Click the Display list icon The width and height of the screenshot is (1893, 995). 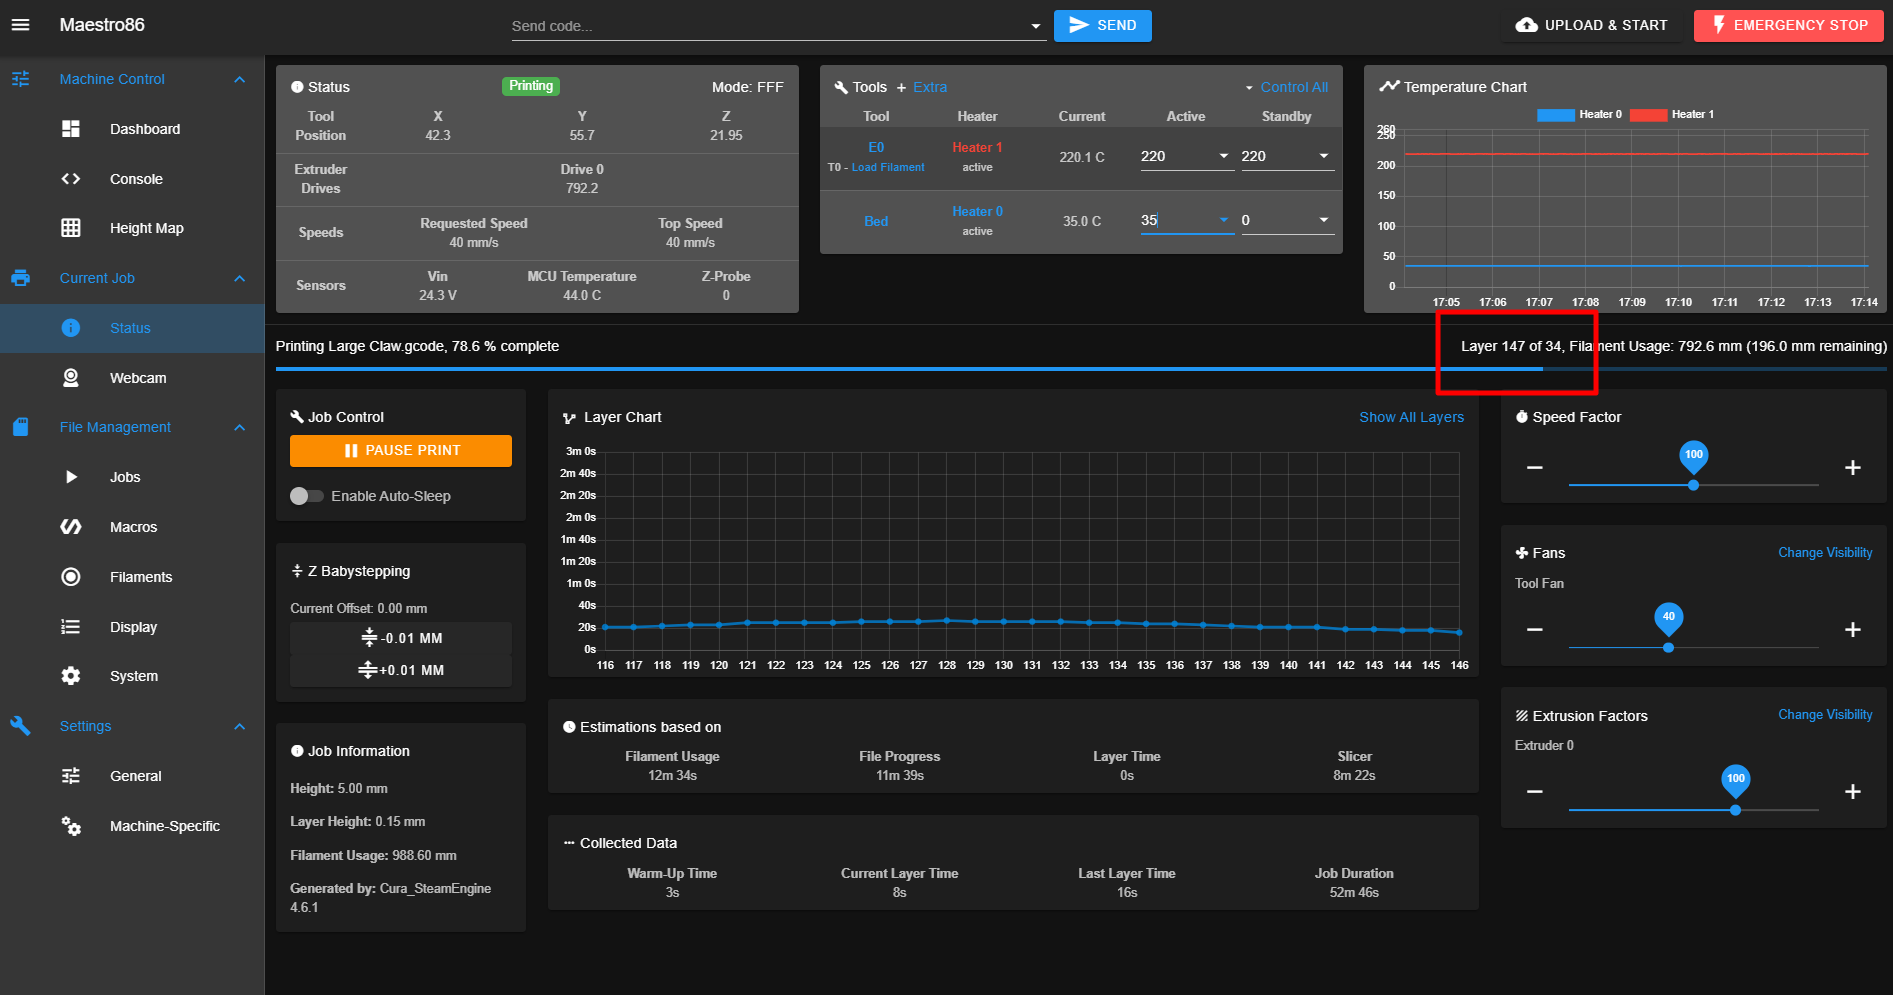click(71, 627)
